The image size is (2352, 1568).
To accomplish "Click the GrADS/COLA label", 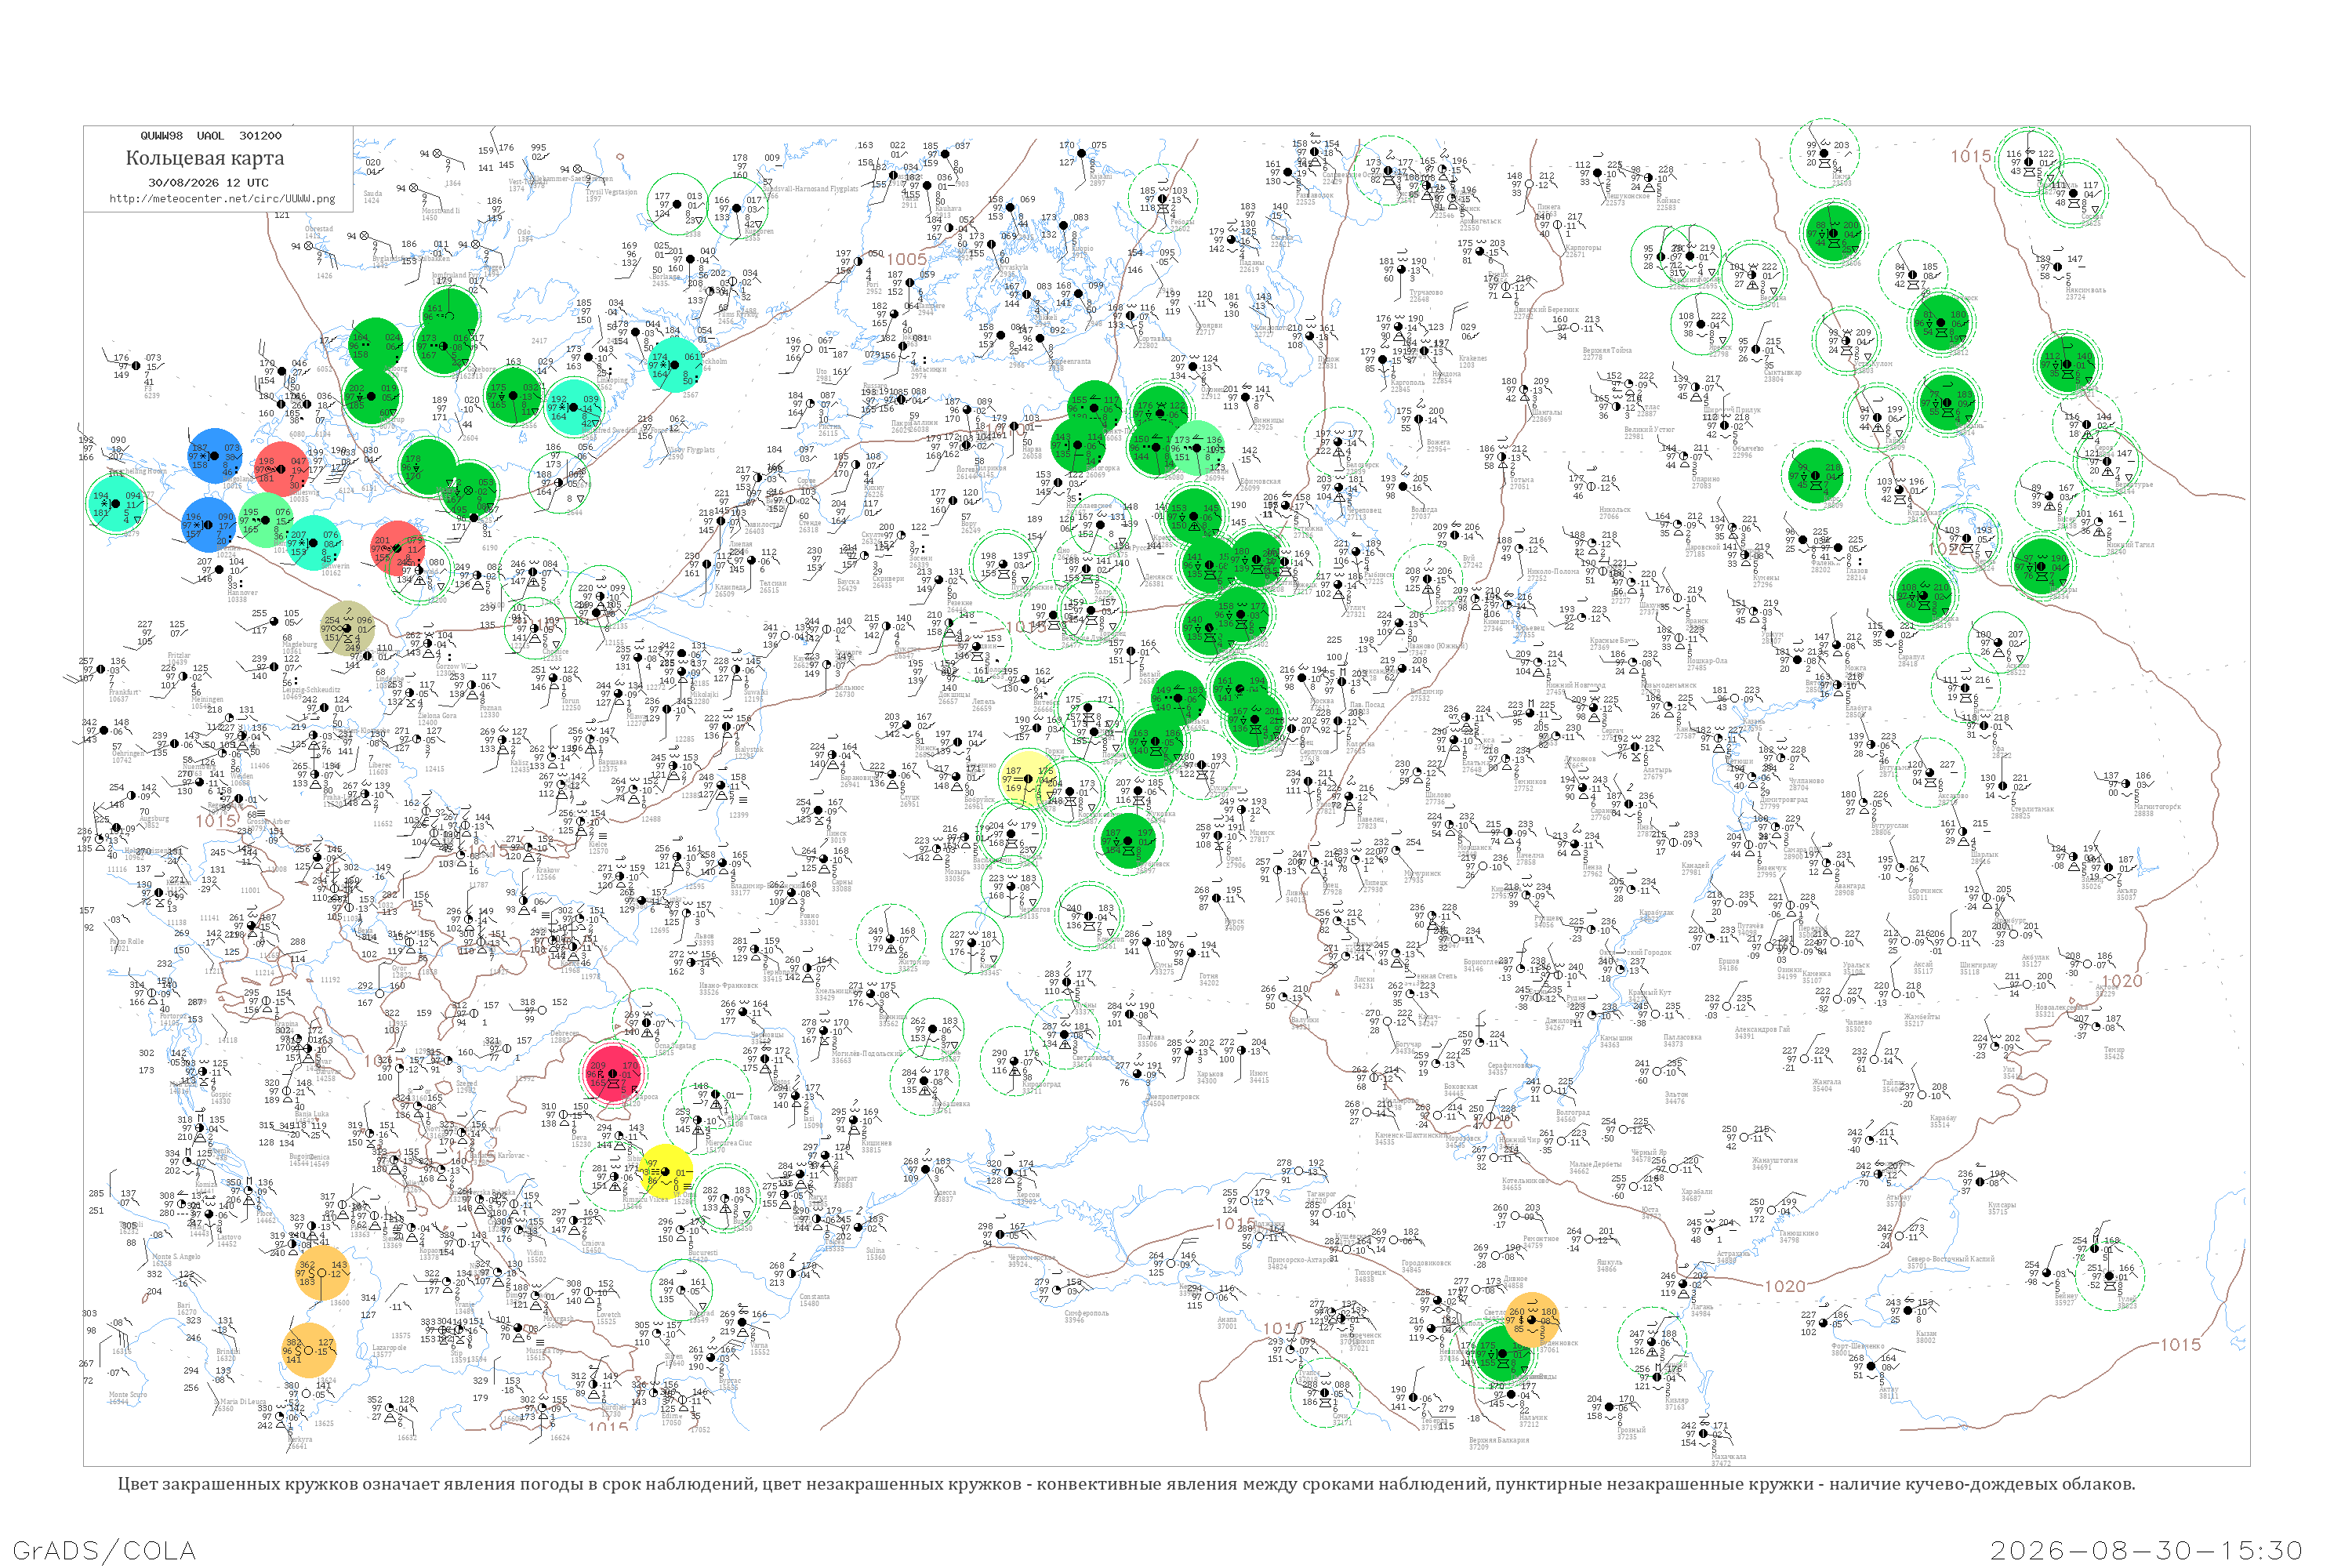I will 104,1550.
